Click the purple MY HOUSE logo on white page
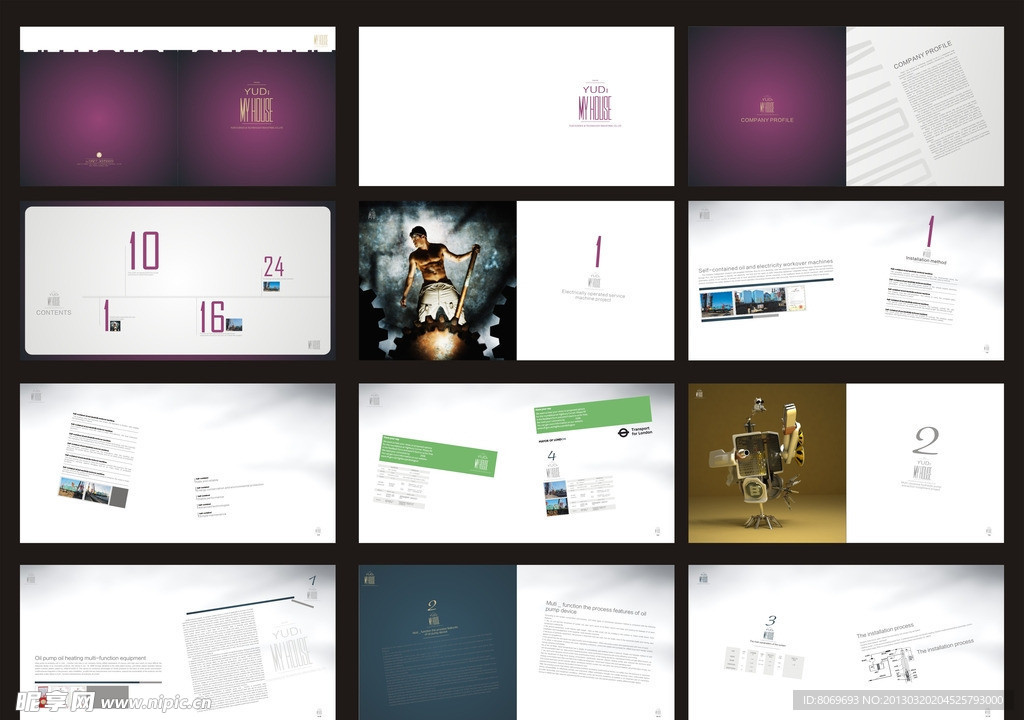This screenshot has height=720, width=1024. 595,103
